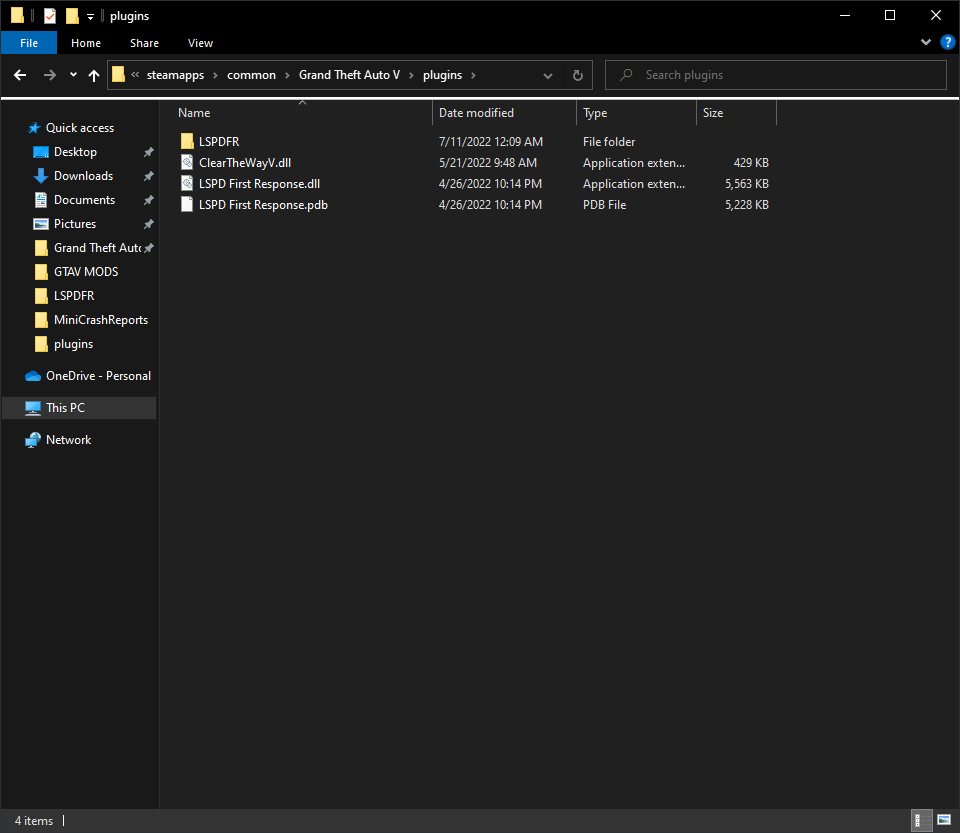Click the Properties icon in title bar
Screen dimensions: 960x833
pyautogui.click(x=50, y=16)
